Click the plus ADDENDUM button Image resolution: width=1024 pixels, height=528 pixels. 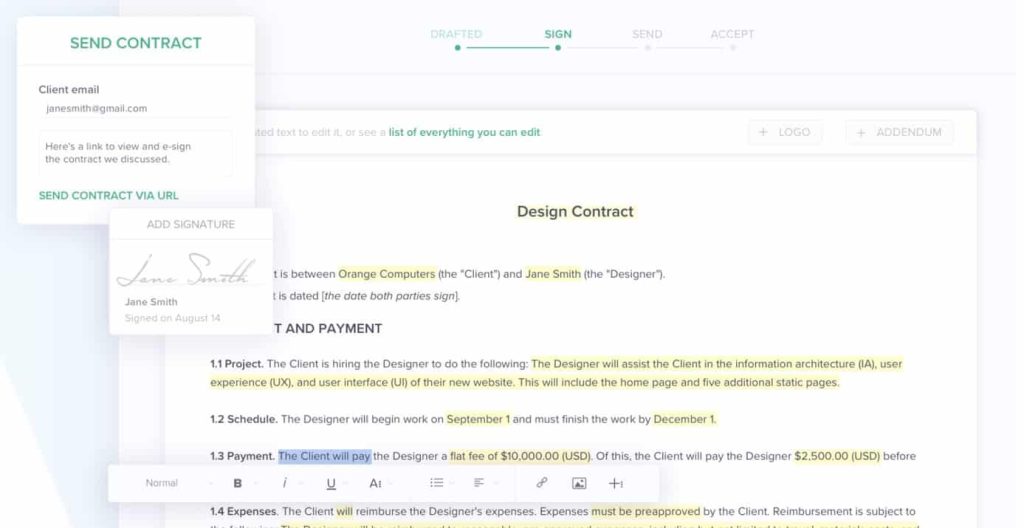click(x=899, y=132)
